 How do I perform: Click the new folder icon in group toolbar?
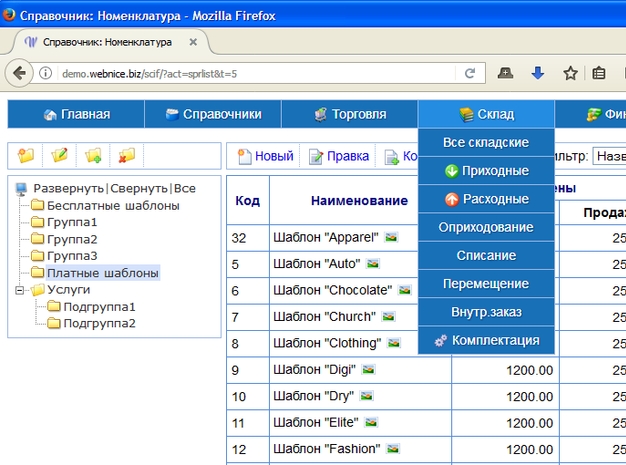(x=26, y=156)
